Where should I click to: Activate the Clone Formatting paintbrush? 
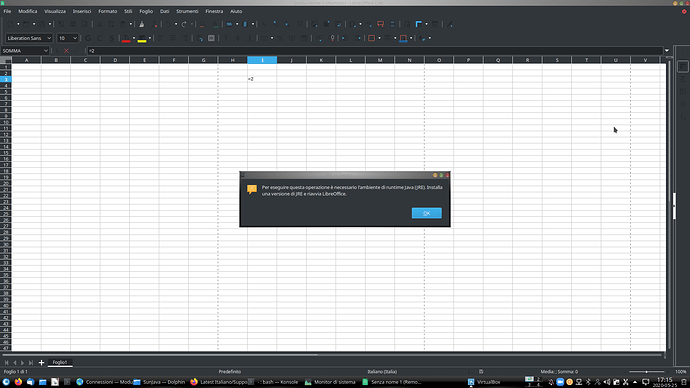[141, 24]
